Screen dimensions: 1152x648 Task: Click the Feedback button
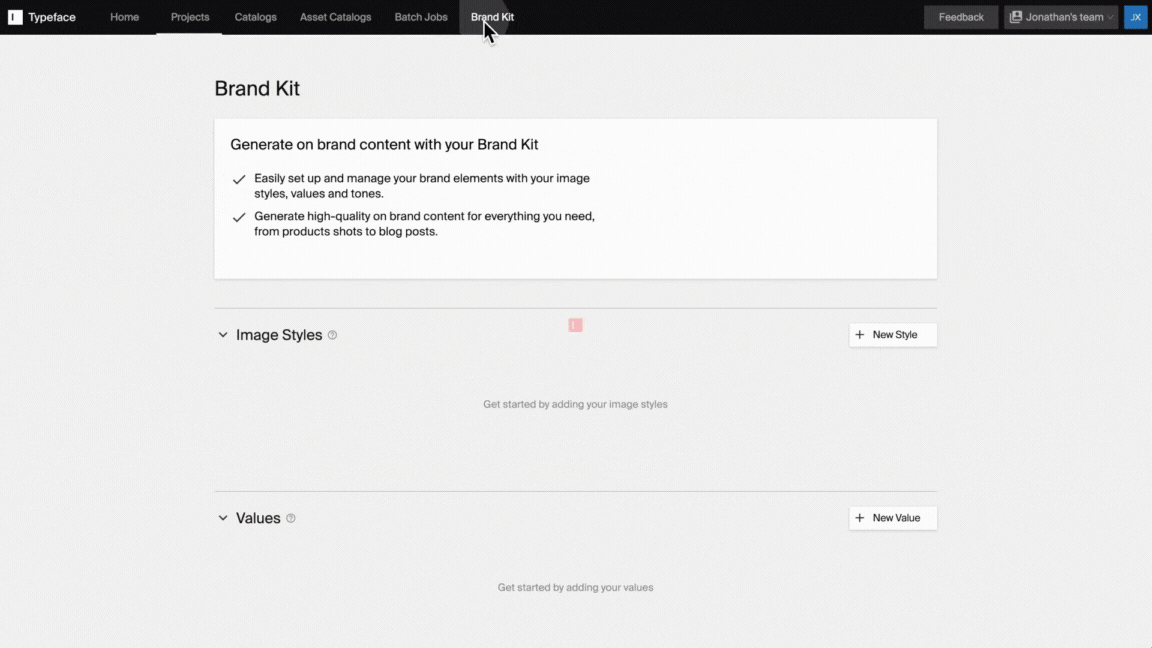coord(959,16)
